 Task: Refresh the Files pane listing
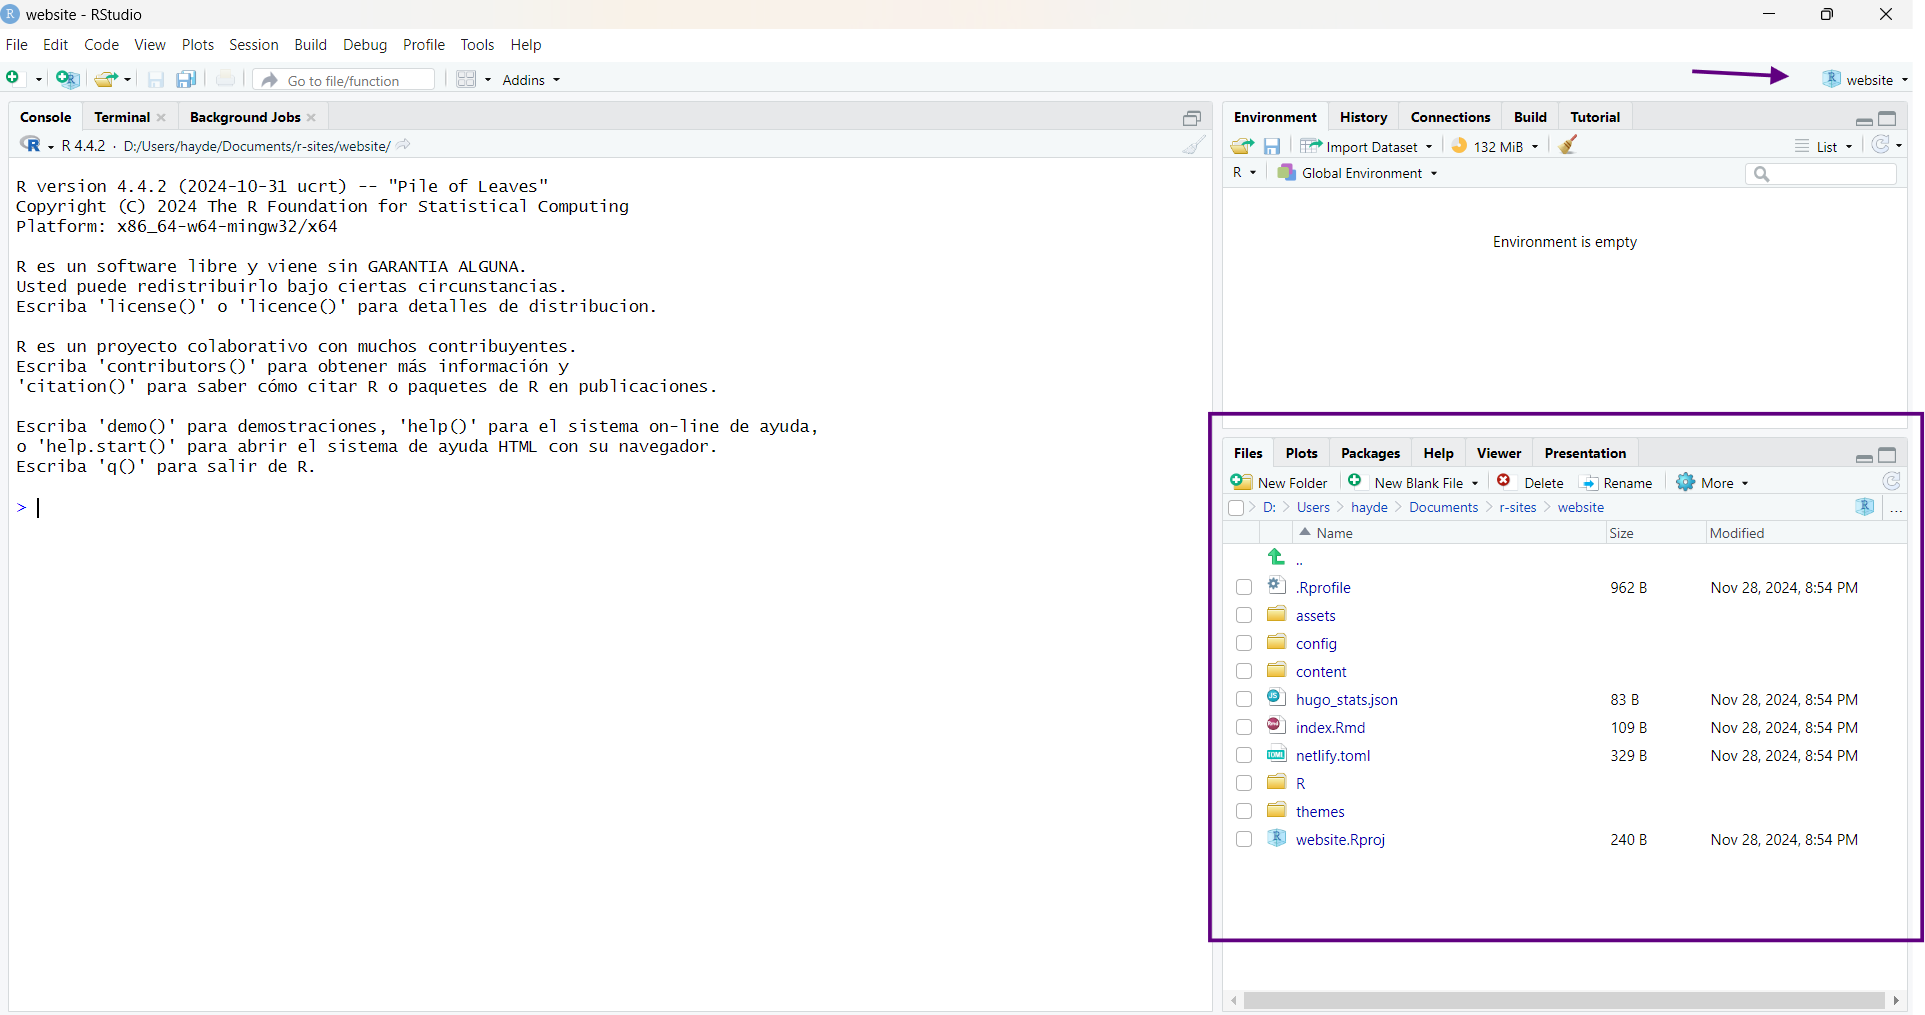point(1891,482)
